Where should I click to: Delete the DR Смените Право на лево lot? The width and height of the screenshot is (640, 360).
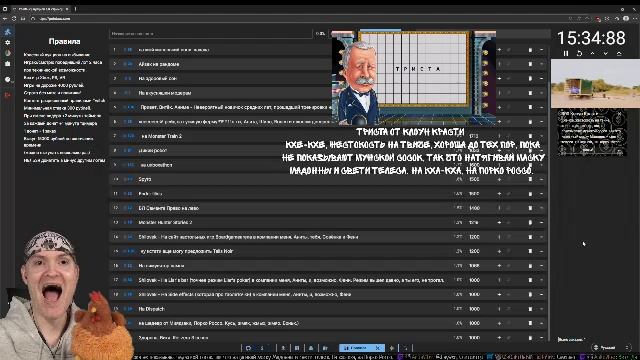pos(530,208)
